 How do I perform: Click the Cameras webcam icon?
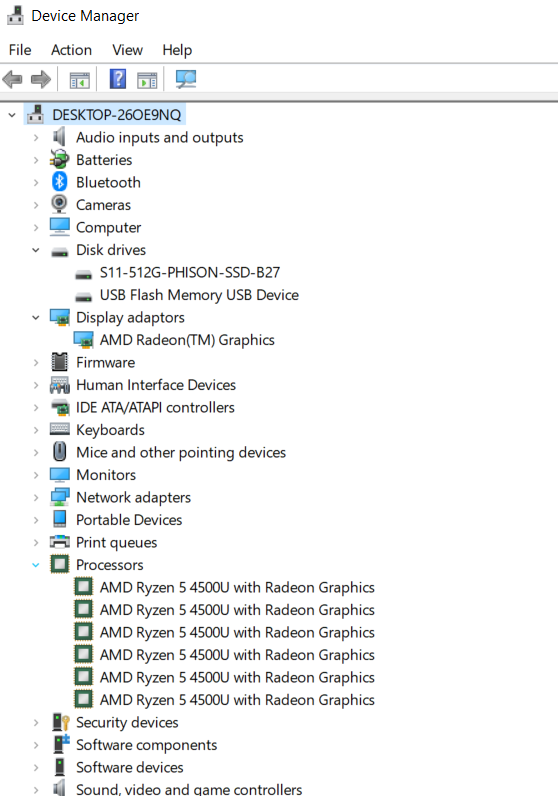59,205
